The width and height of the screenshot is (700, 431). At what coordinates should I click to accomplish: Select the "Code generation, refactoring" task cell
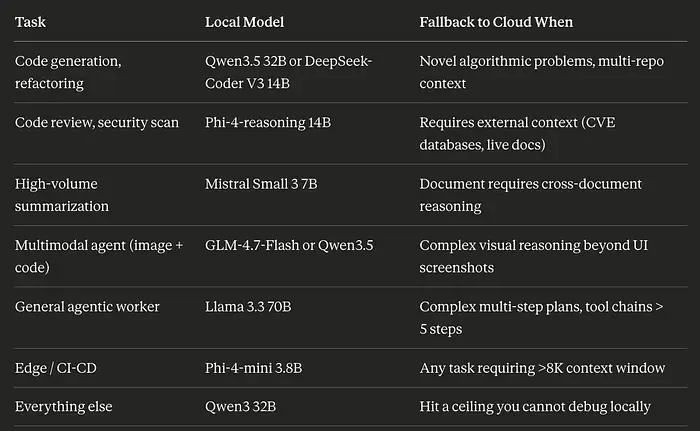coord(68,72)
